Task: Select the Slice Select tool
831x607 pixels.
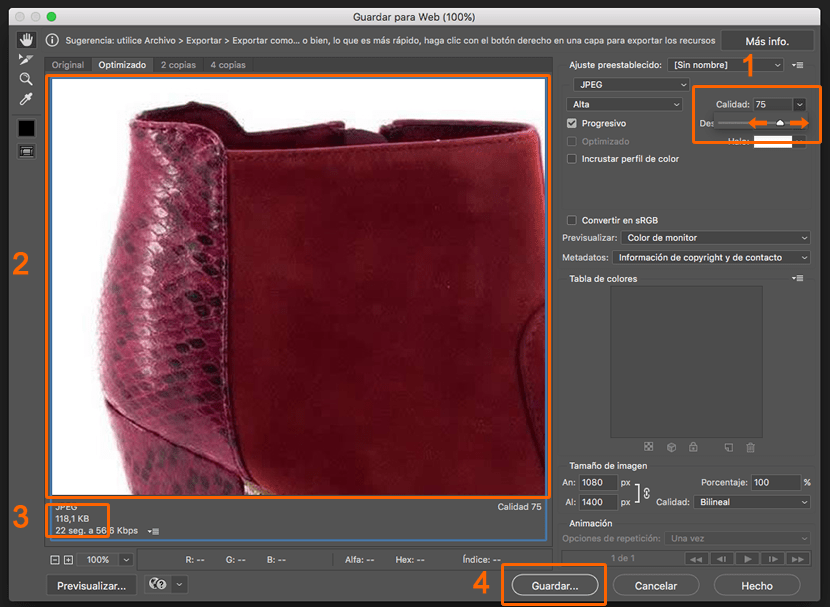Action: (26, 60)
